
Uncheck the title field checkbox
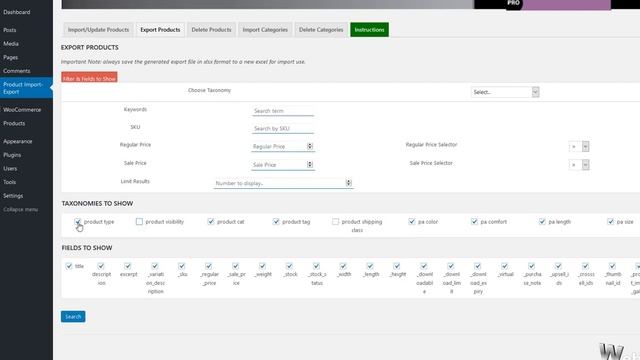(x=69, y=266)
